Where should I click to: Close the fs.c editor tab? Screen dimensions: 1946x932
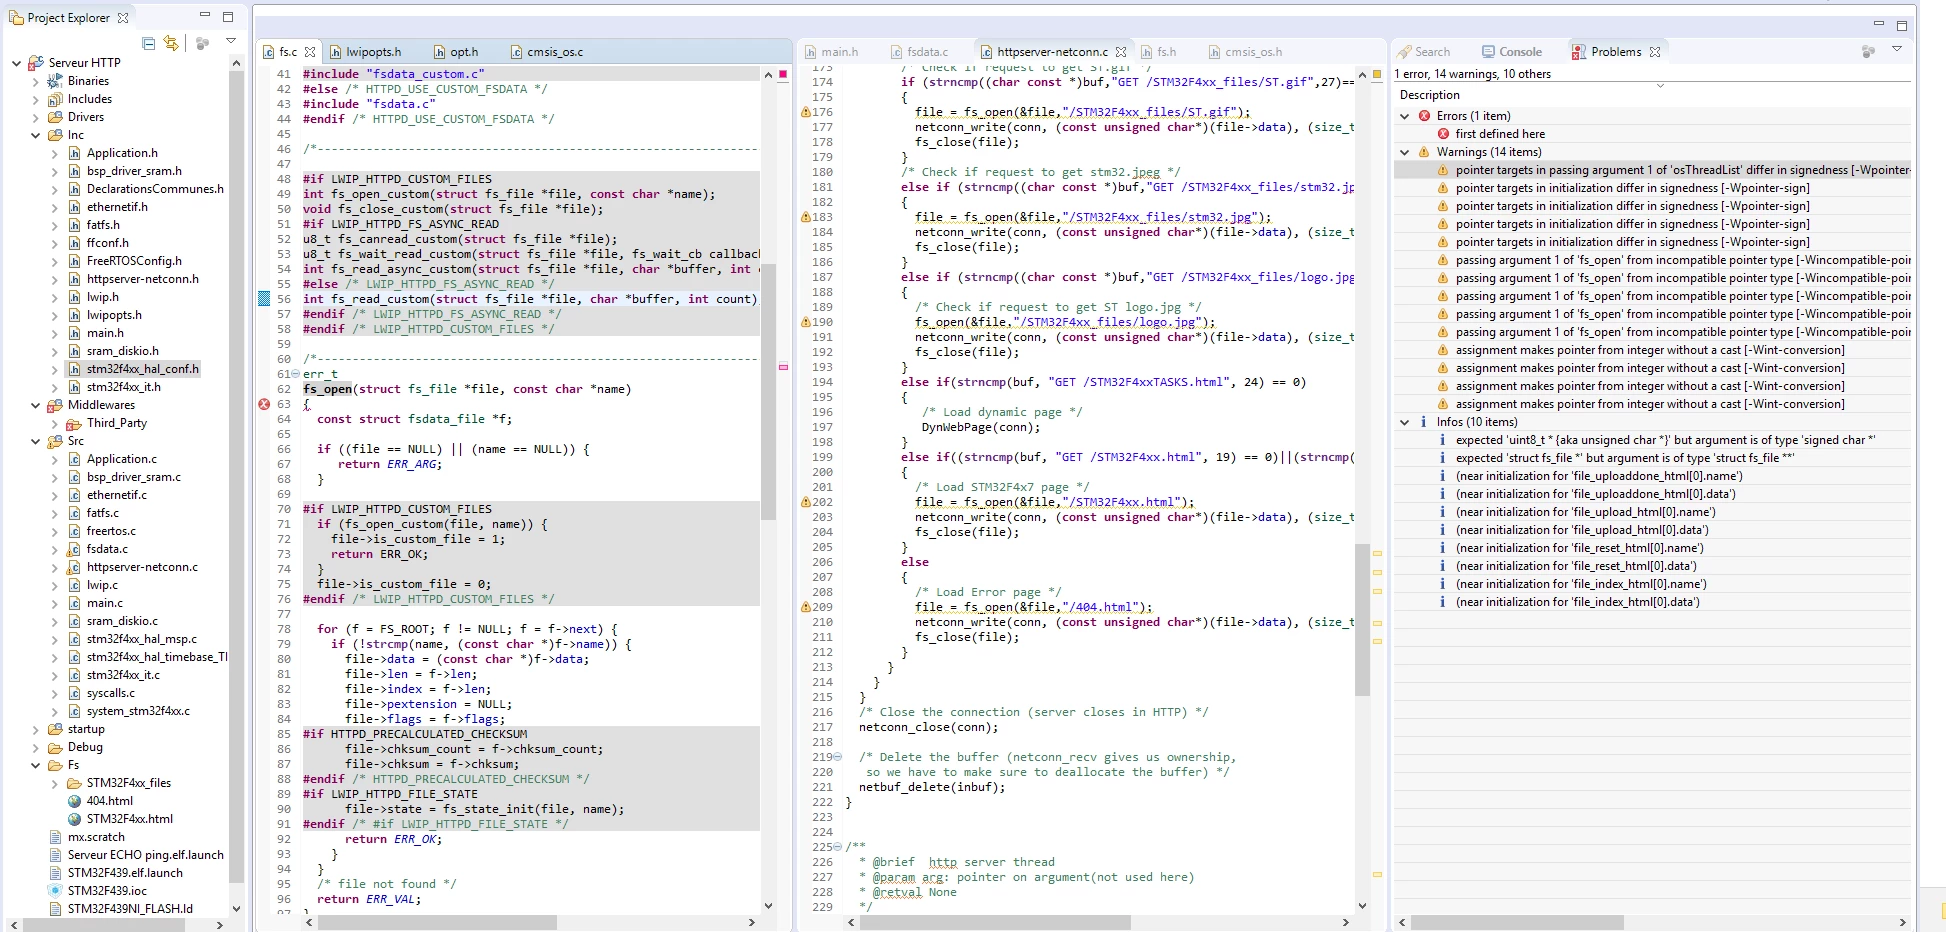(x=310, y=52)
